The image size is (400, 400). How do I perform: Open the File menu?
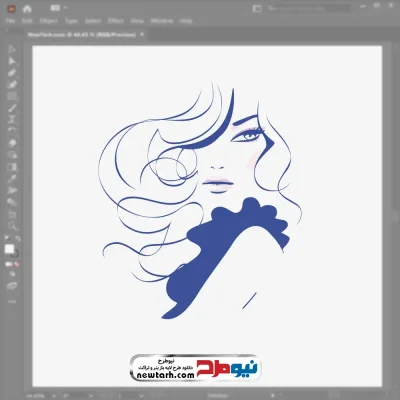pyautogui.click(x=10, y=21)
